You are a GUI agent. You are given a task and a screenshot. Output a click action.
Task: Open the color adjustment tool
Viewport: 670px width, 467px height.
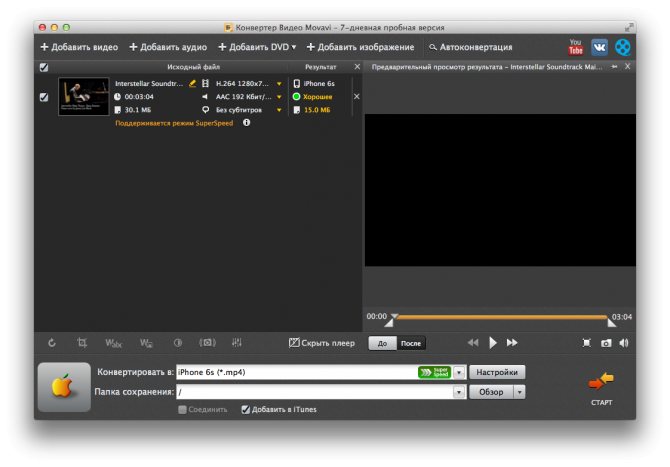[178, 343]
